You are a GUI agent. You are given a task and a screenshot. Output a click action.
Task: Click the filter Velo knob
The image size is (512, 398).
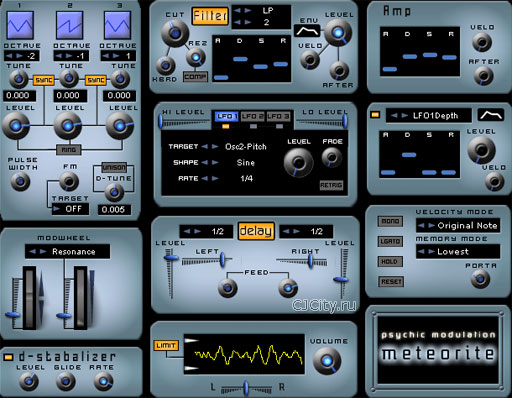tap(310, 60)
